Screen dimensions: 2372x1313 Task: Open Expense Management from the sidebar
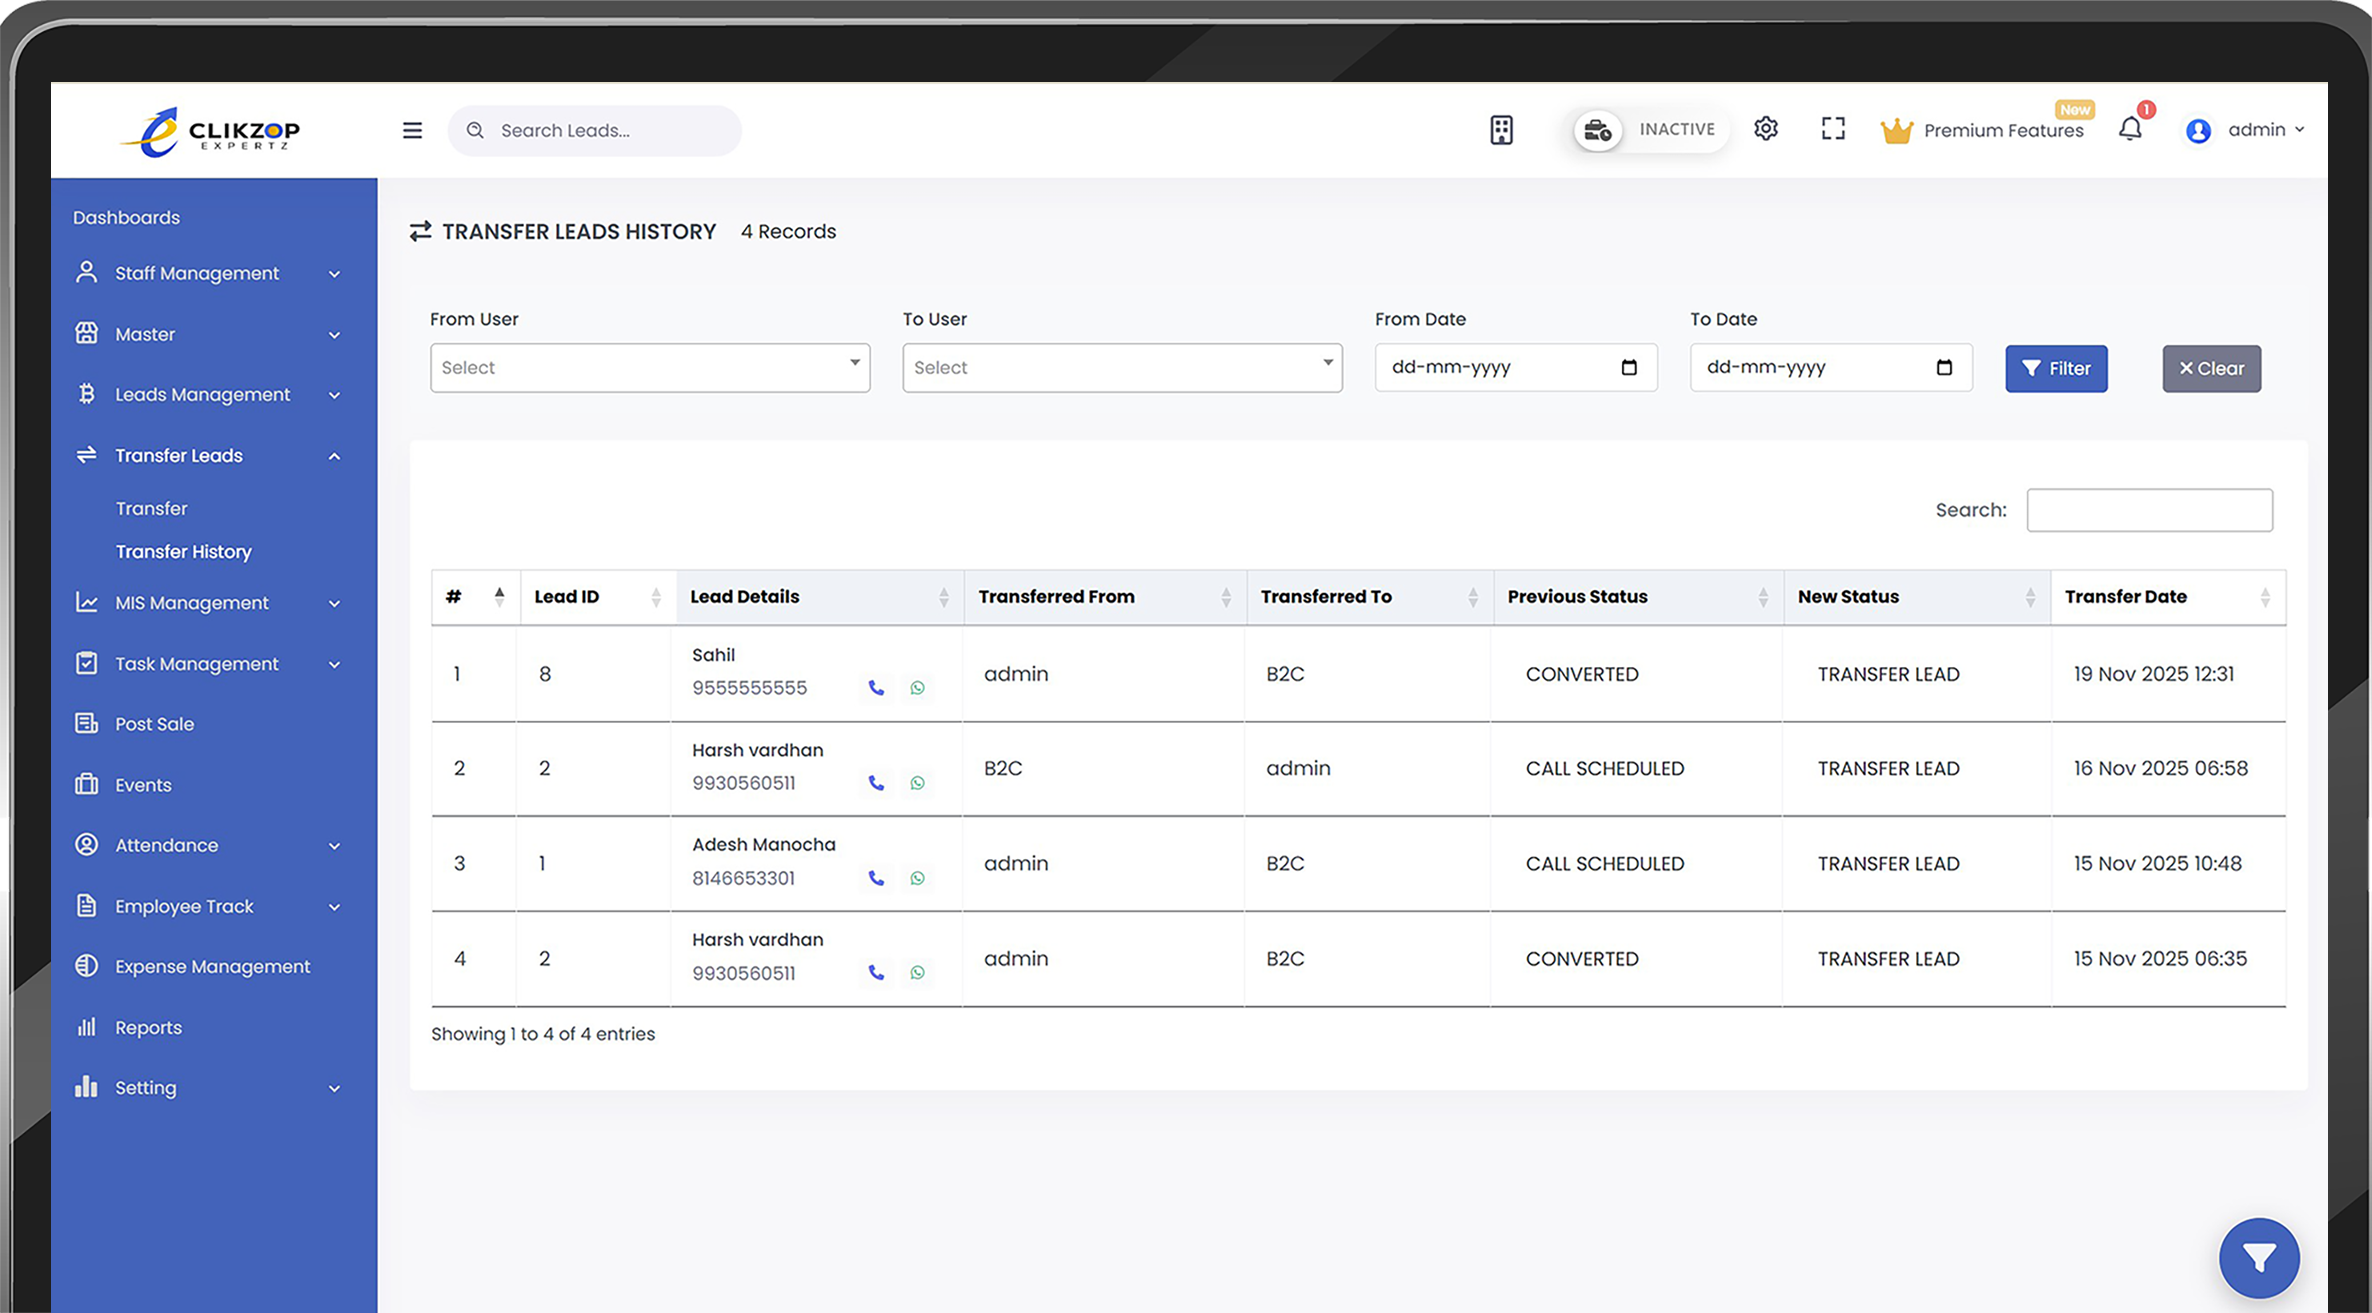(211, 966)
